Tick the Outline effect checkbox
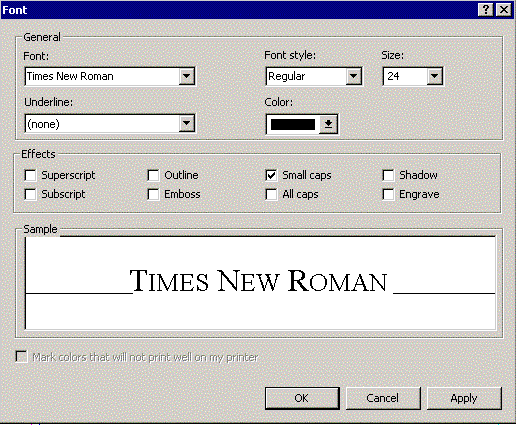This screenshot has height=425, width=516. click(x=153, y=175)
